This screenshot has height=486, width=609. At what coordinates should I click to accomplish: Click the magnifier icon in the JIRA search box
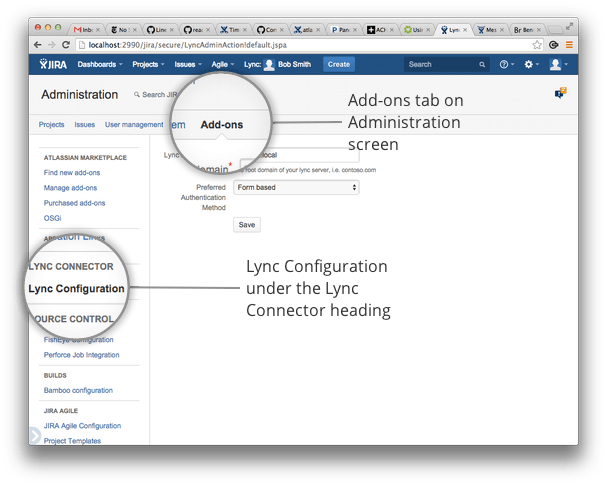[x=482, y=64]
